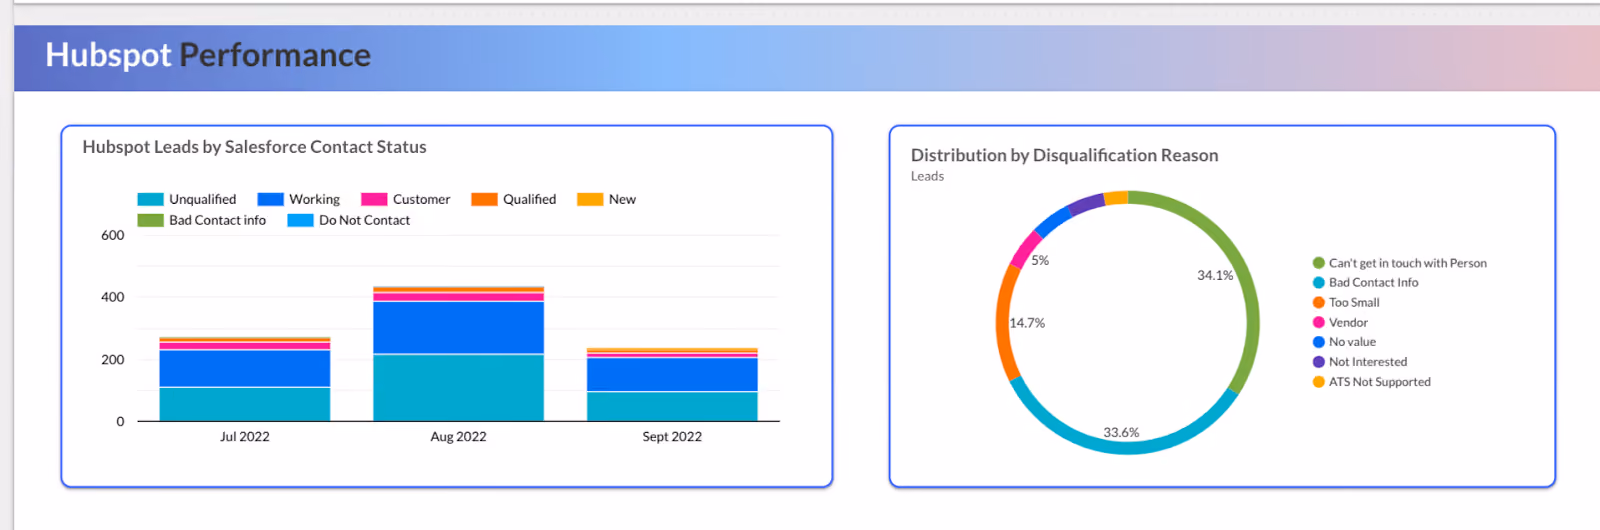1600x530 pixels.
Task: Click the 600 y-axis value
Action: (113, 235)
